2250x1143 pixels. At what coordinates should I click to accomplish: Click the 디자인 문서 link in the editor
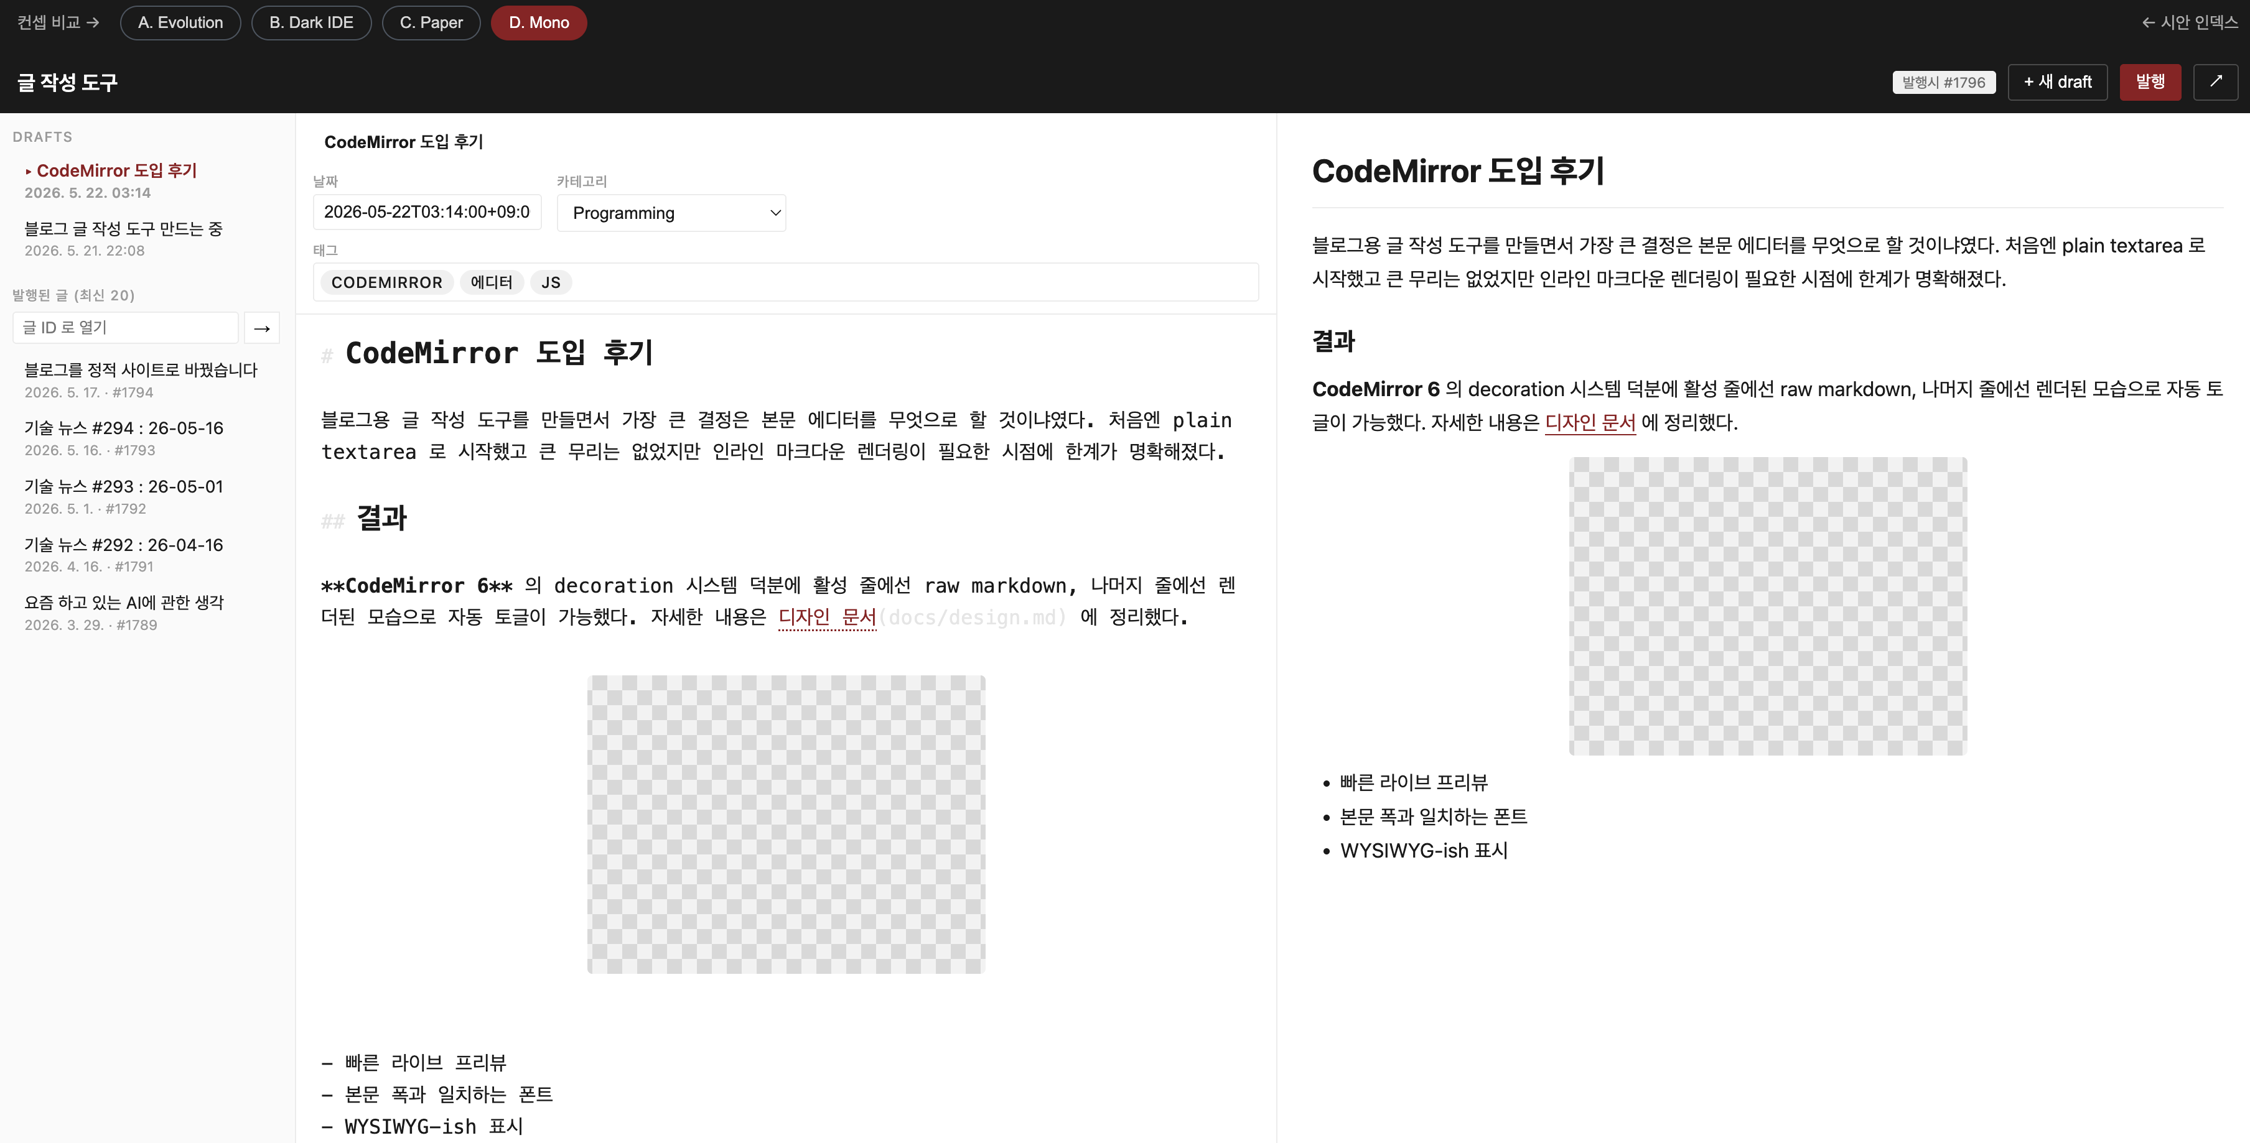(x=827, y=617)
